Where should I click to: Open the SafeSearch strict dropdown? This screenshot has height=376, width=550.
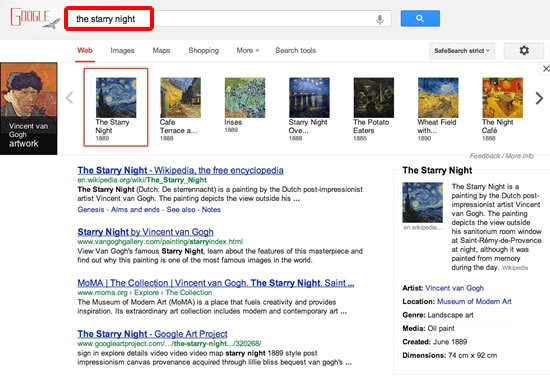tap(462, 51)
